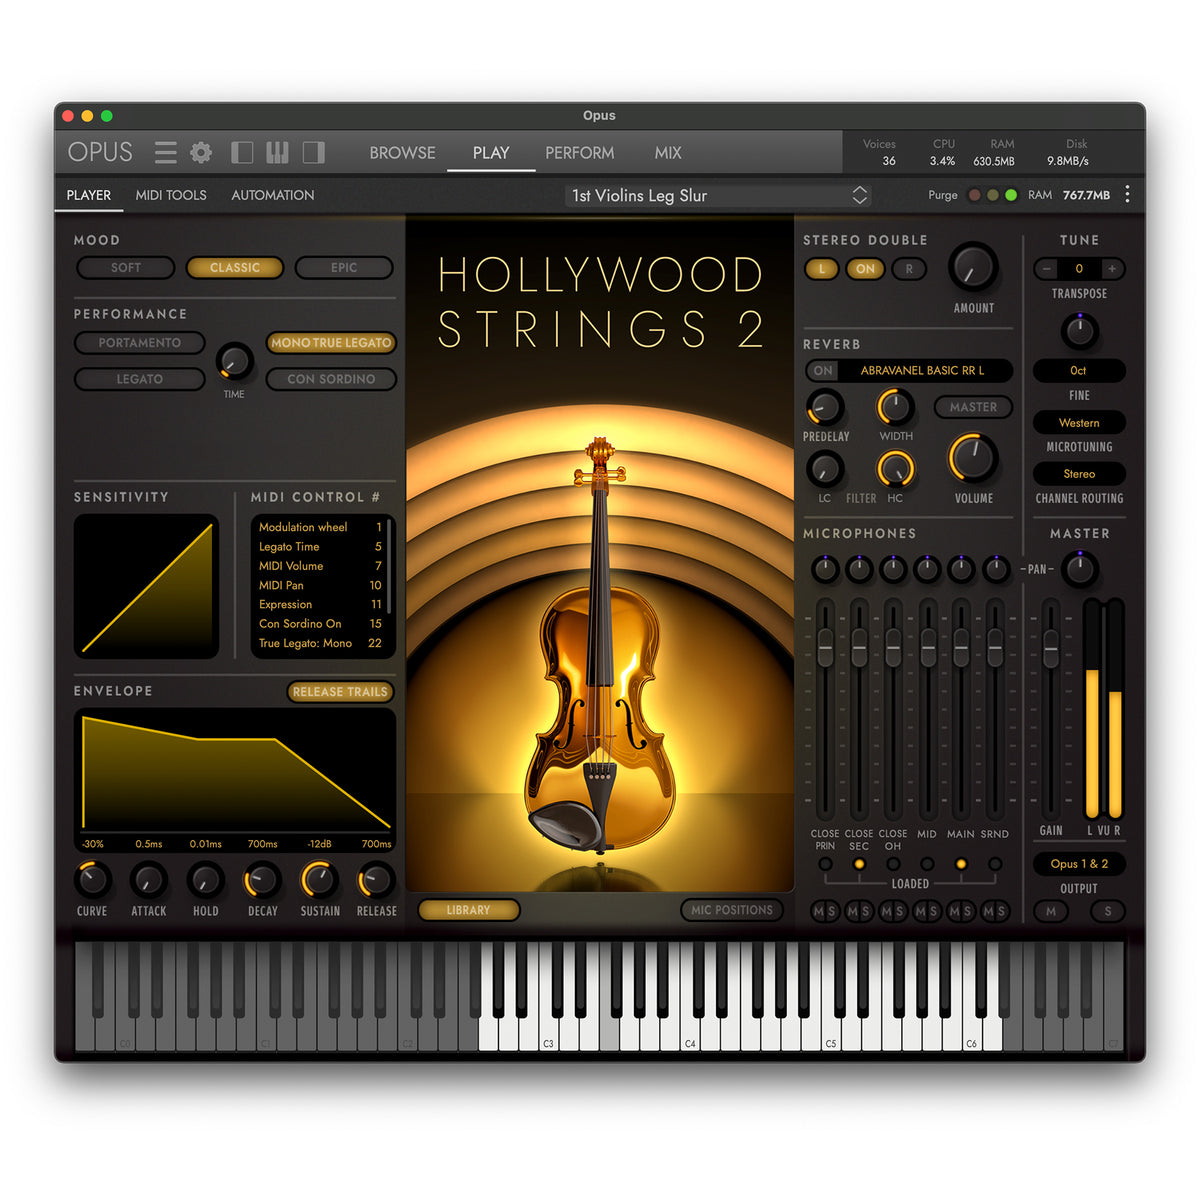Viewport: 1200px width, 1200px height.
Task: Open the MIDI Tools tab
Action: pos(171,195)
